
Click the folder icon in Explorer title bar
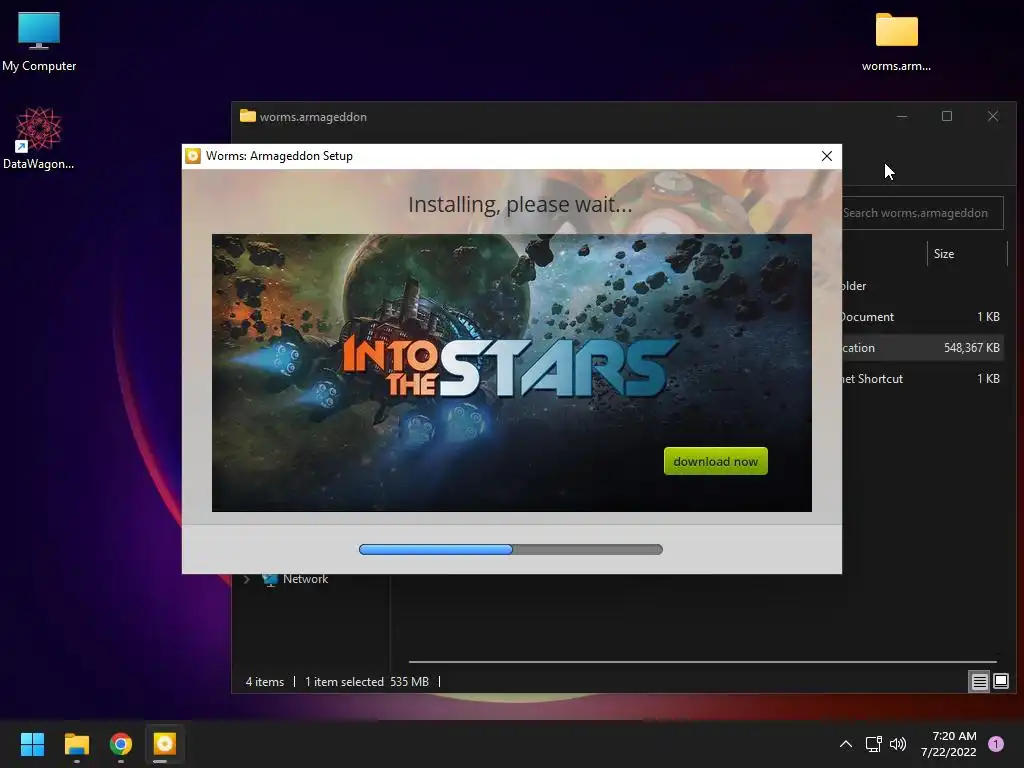click(x=248, y=116)
